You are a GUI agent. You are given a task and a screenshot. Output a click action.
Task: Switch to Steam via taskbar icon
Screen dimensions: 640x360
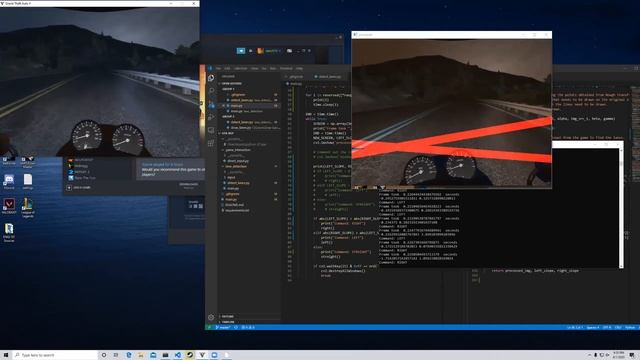190,355
